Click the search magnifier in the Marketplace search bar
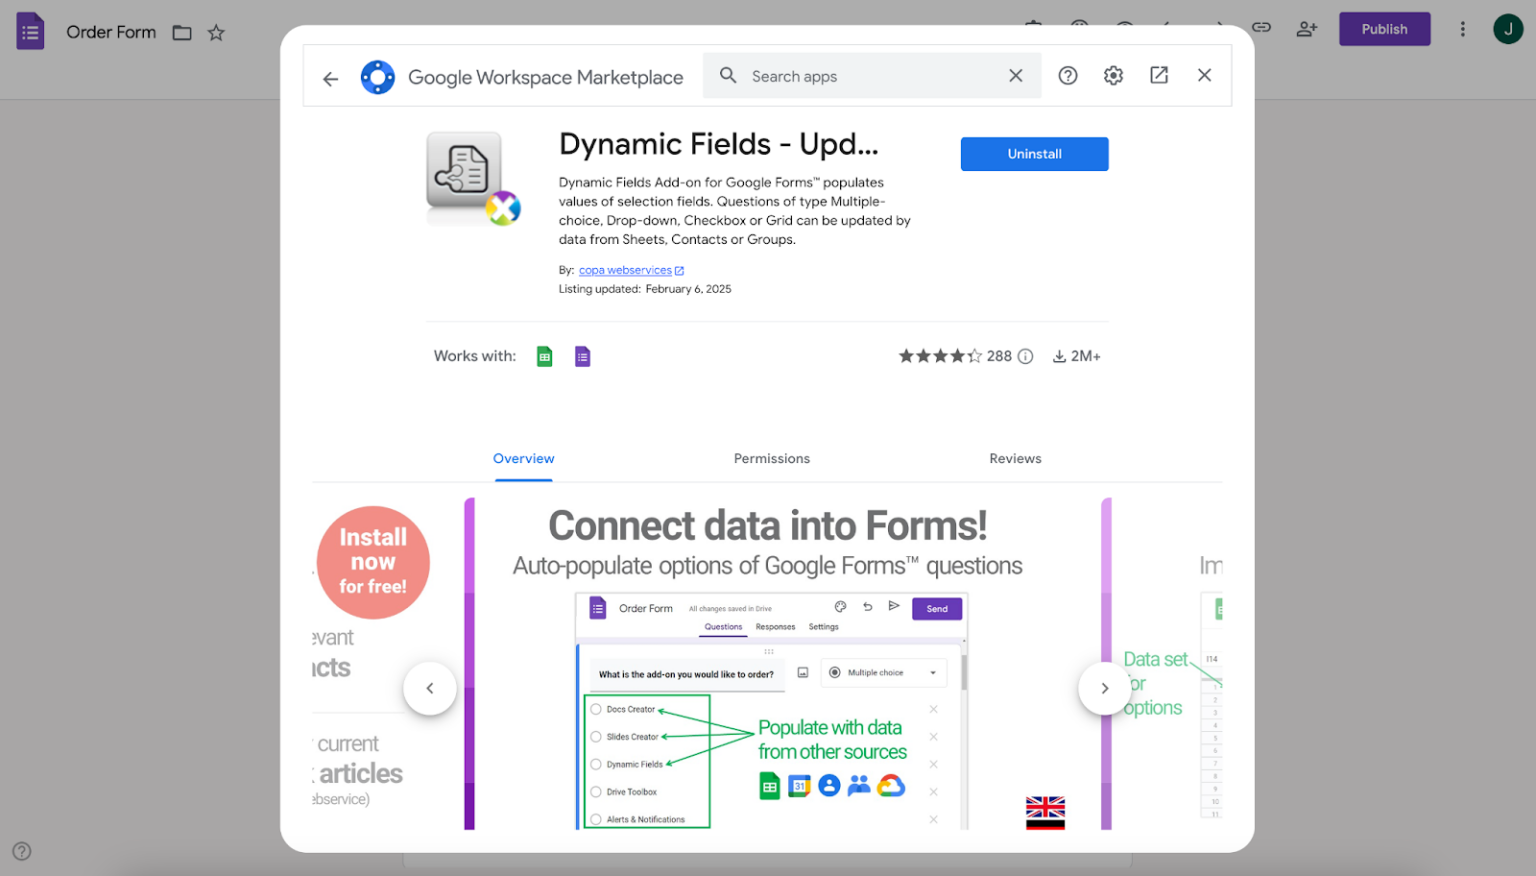The height and width of the screenshot is (876, 1536). click(x=728, y=75)
